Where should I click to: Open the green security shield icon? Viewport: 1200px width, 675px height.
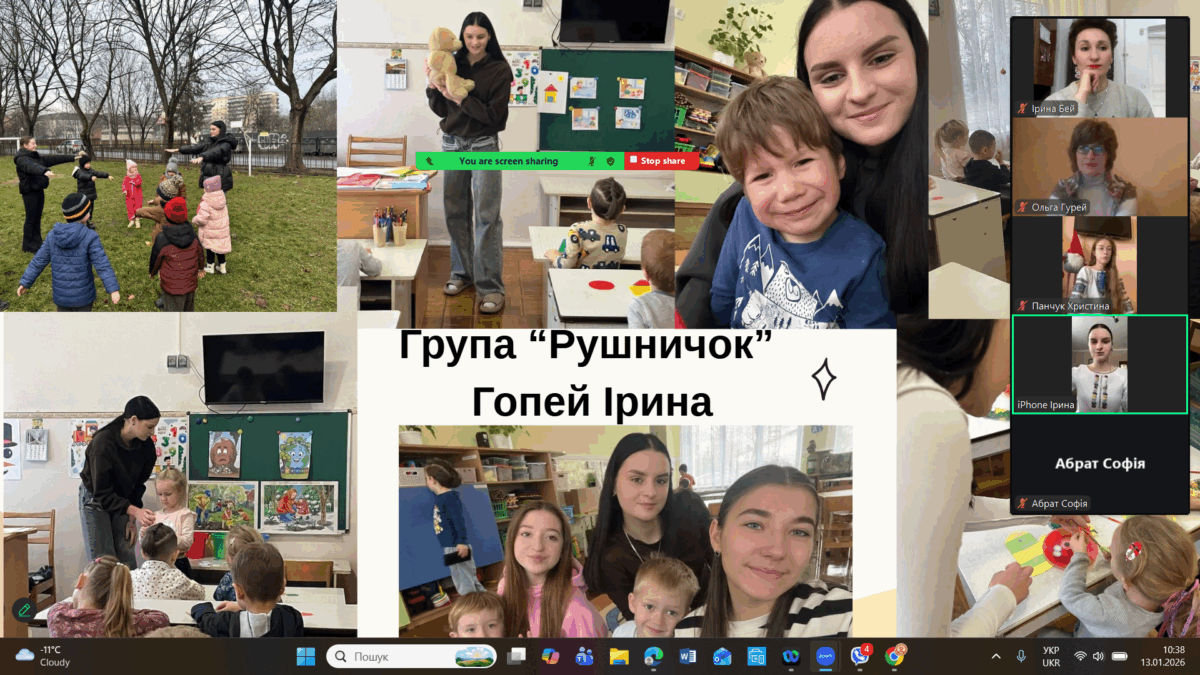(x=610, y=161)
